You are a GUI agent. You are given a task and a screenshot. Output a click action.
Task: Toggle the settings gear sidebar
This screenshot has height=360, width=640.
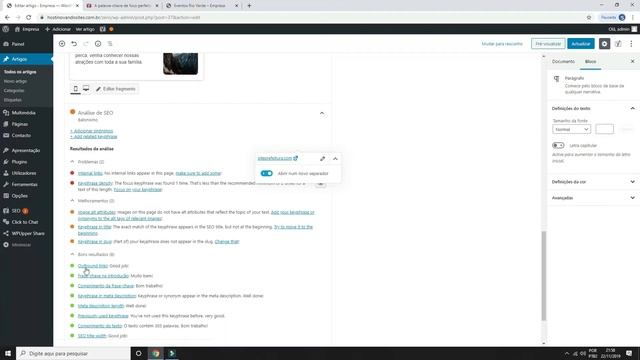(x=604, y=44)
